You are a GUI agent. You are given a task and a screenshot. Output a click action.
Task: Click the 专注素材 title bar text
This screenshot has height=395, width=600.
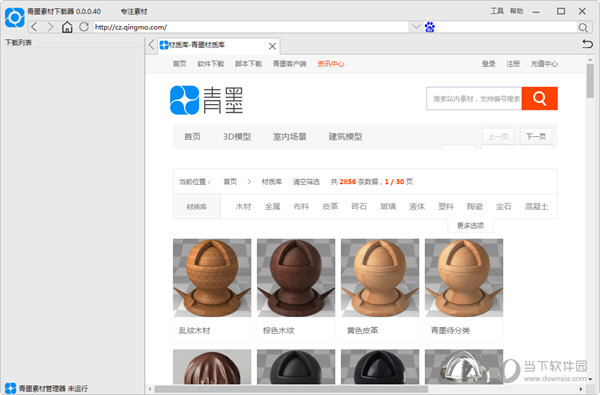pos(134,11)
